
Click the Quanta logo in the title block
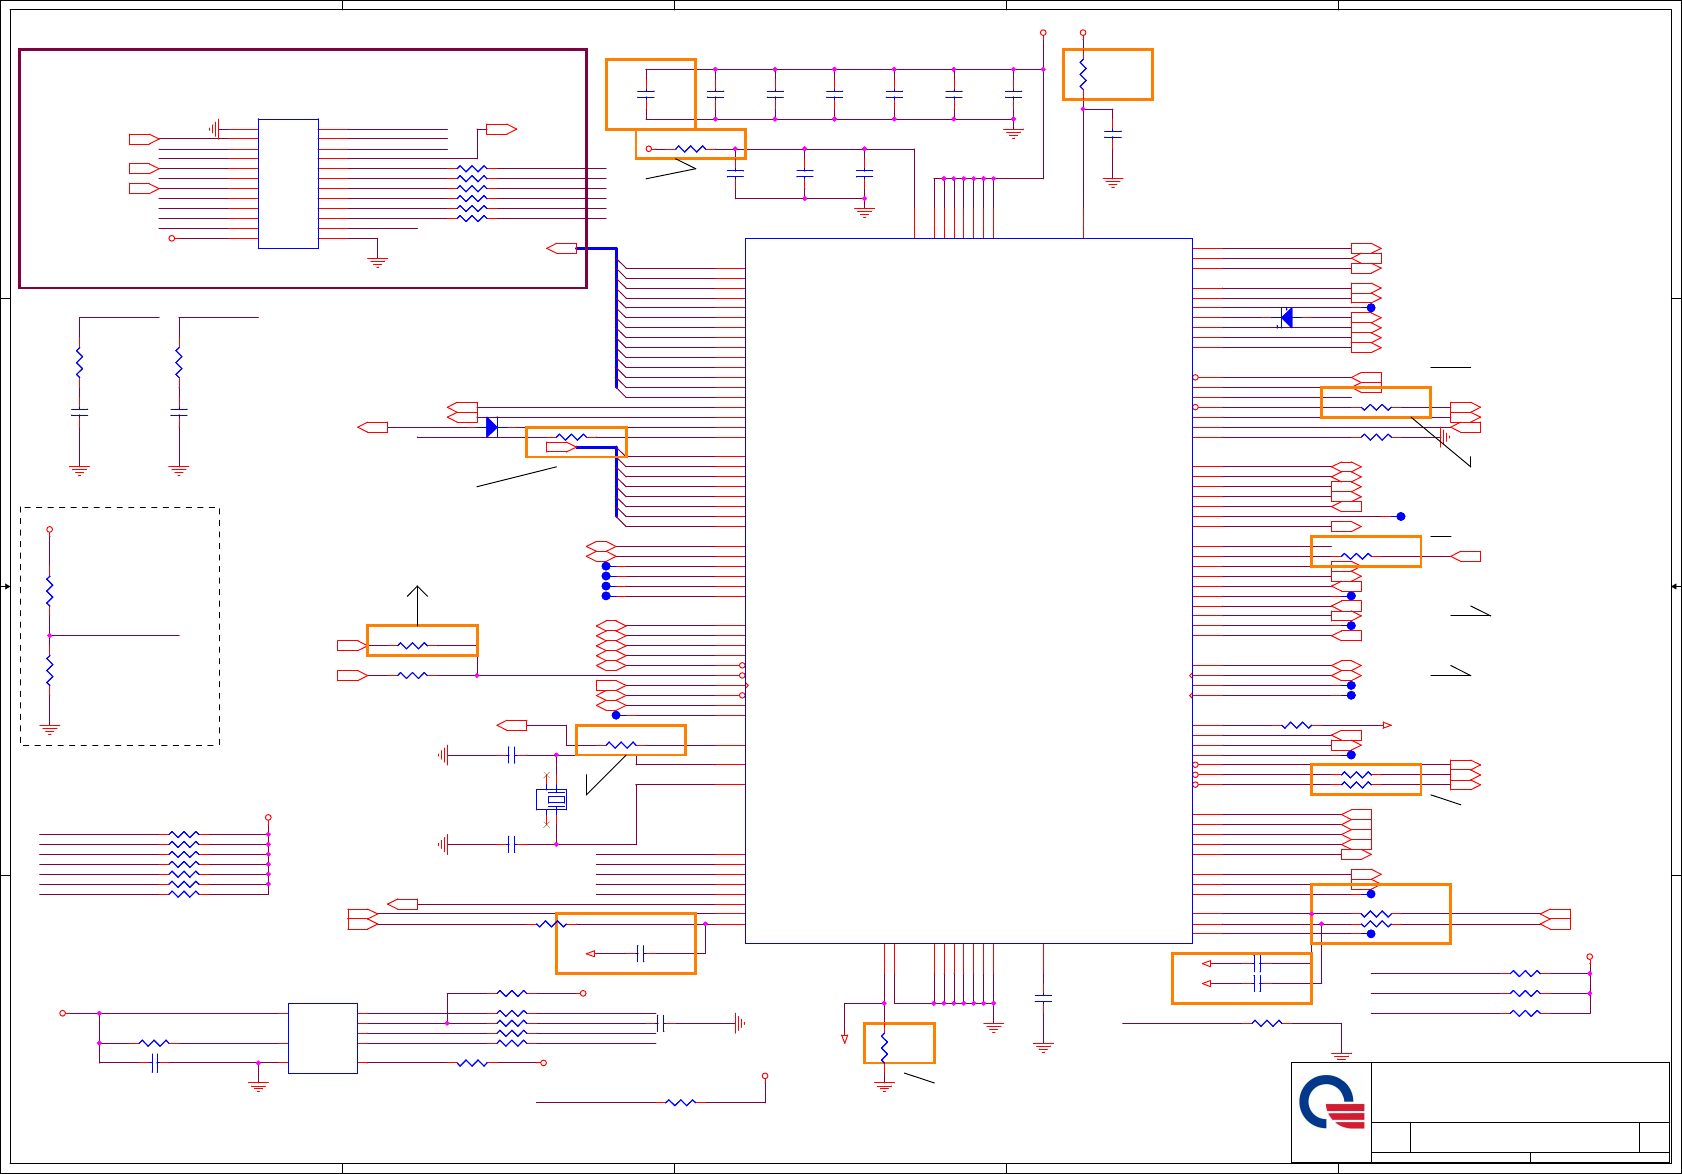(1332, 1102)
